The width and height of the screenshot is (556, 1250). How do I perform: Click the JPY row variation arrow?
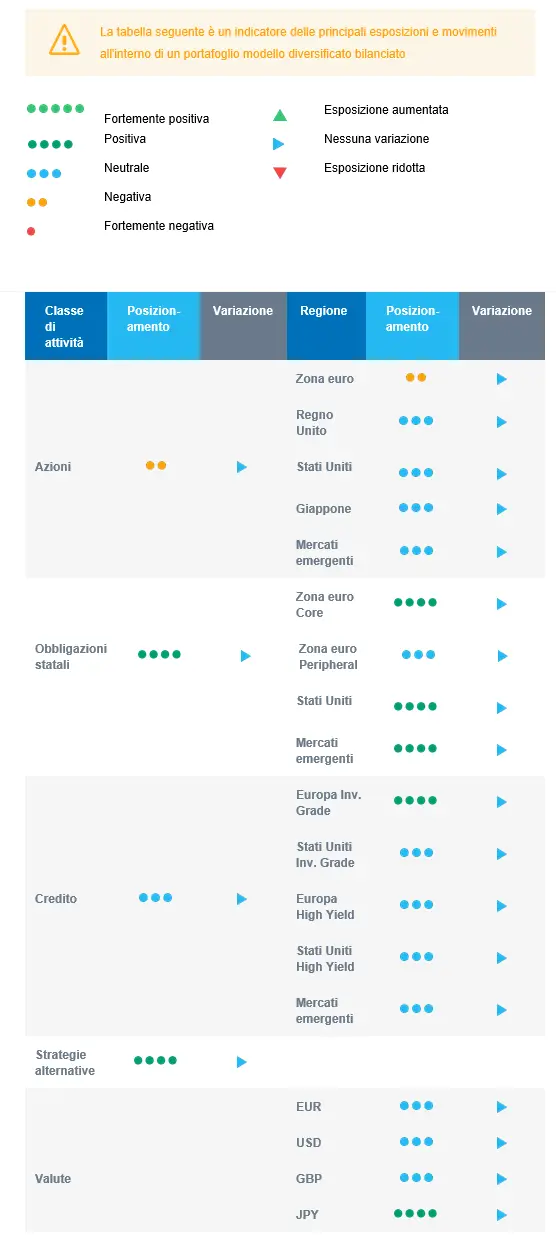502,1215
